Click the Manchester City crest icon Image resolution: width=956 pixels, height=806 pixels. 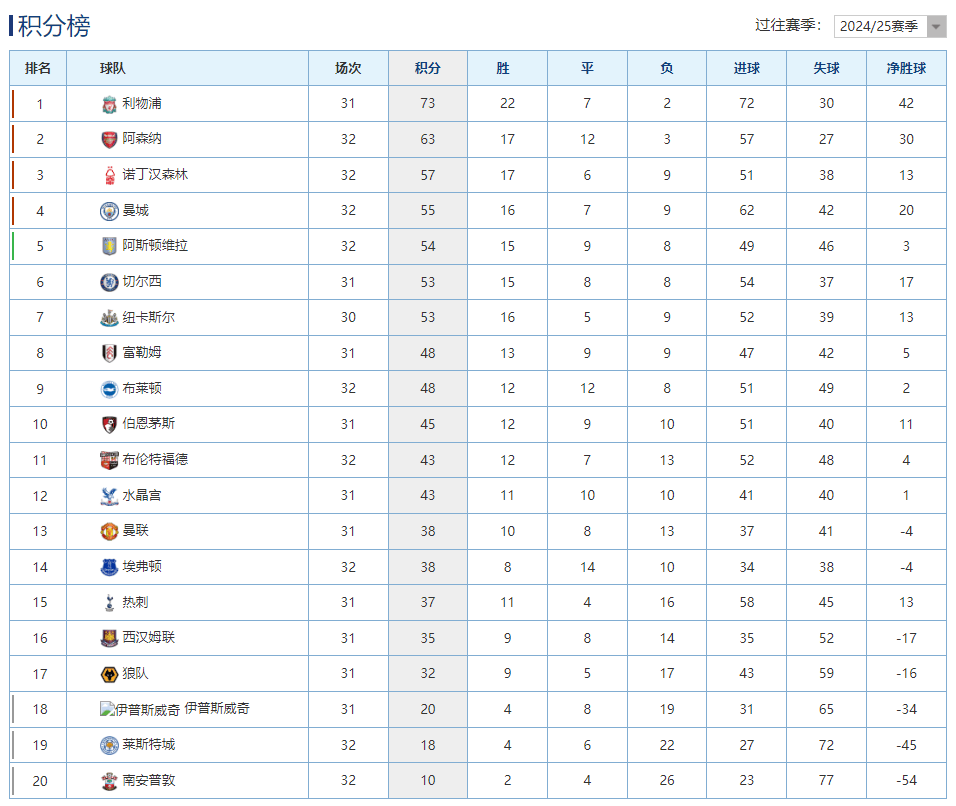(x=109, y=211)
